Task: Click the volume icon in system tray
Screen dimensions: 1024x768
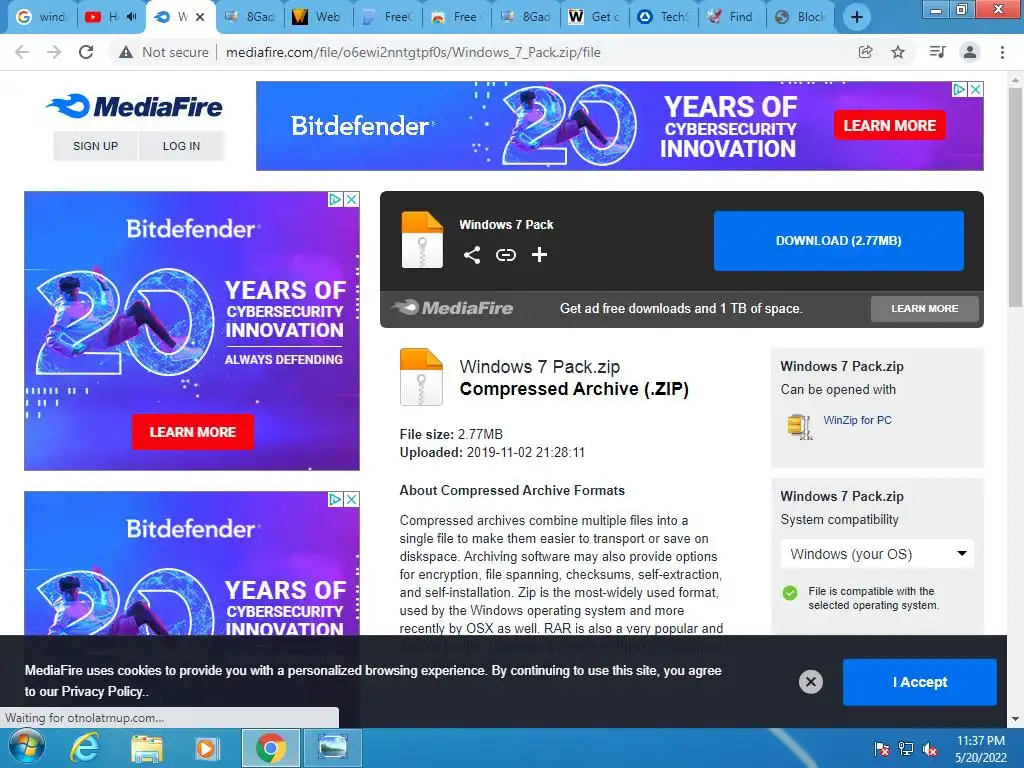Action: [x=930, y=749]
